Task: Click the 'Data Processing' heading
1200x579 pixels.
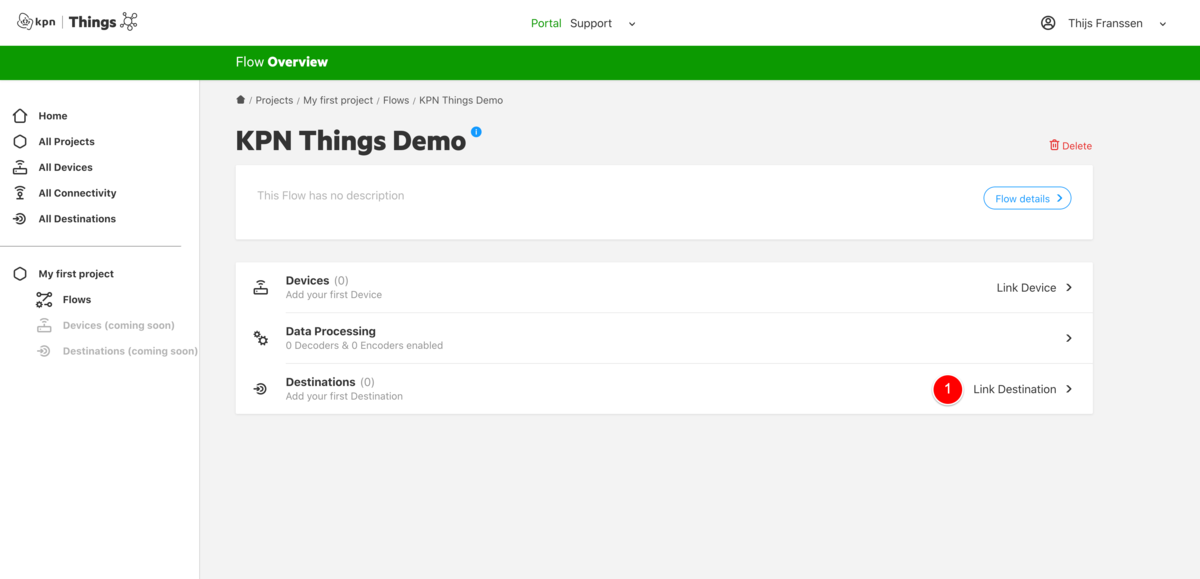Action: pos(331,331)
